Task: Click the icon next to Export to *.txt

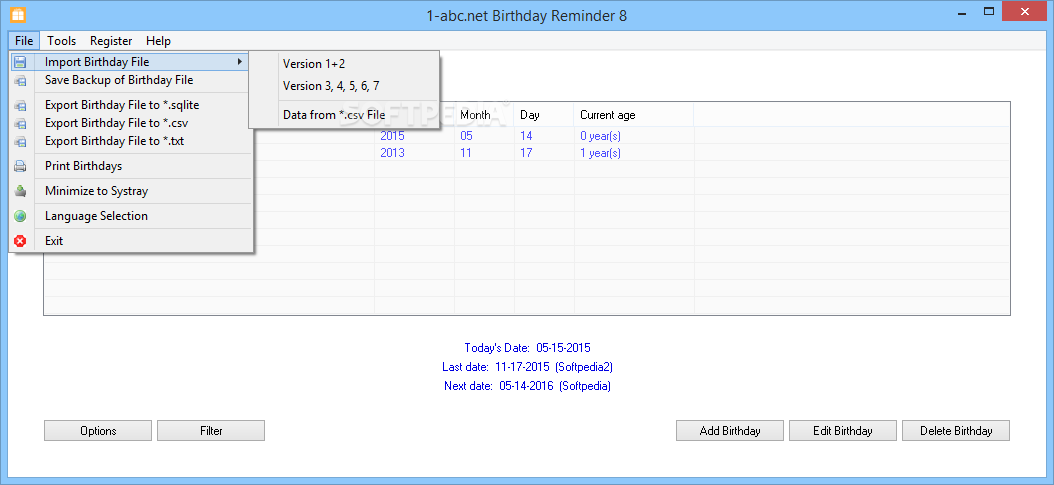Action: [20, 142]
